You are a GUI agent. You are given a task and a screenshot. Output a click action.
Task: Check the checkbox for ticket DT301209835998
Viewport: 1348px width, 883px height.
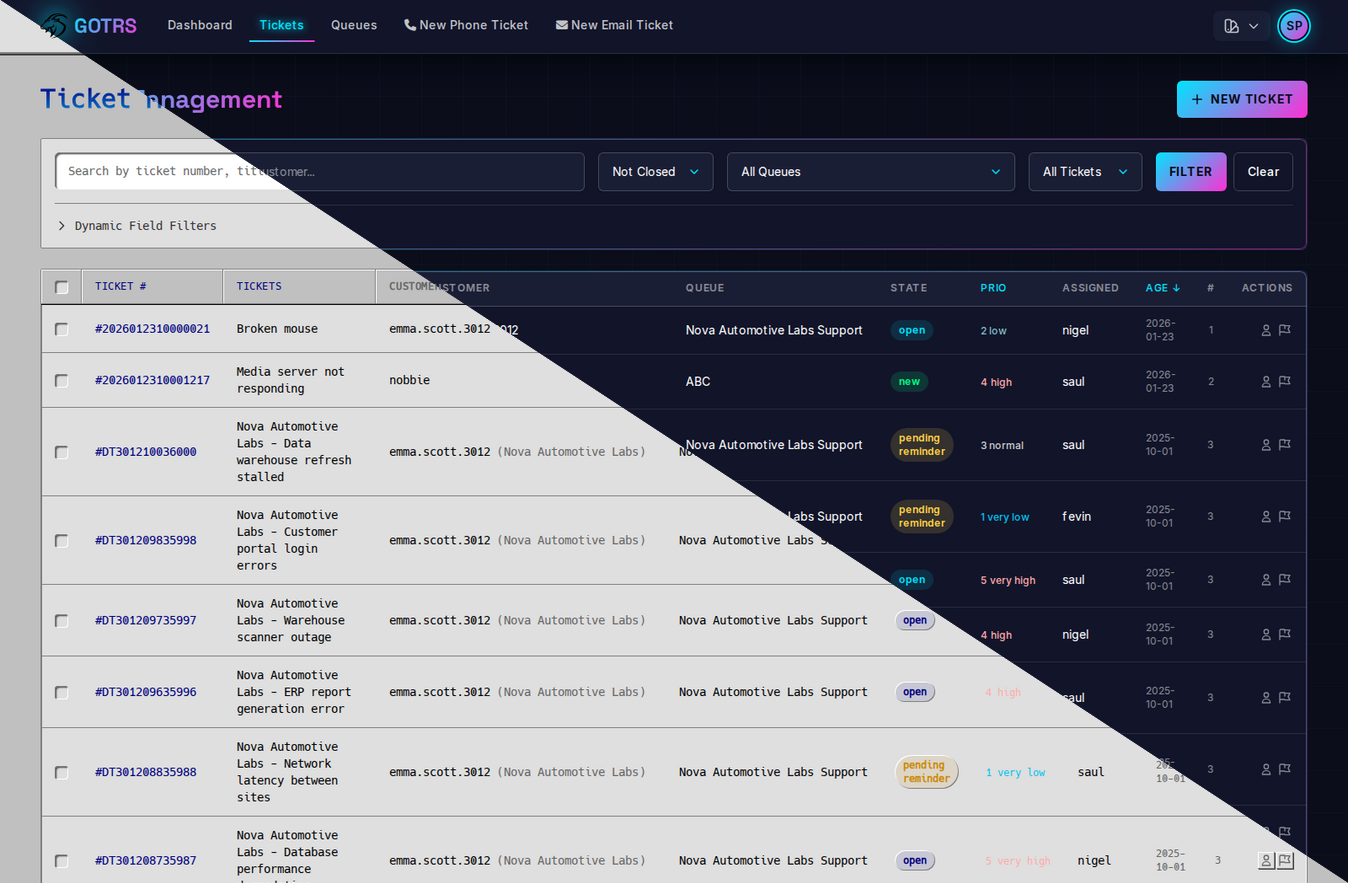click(x=61, y=540)
